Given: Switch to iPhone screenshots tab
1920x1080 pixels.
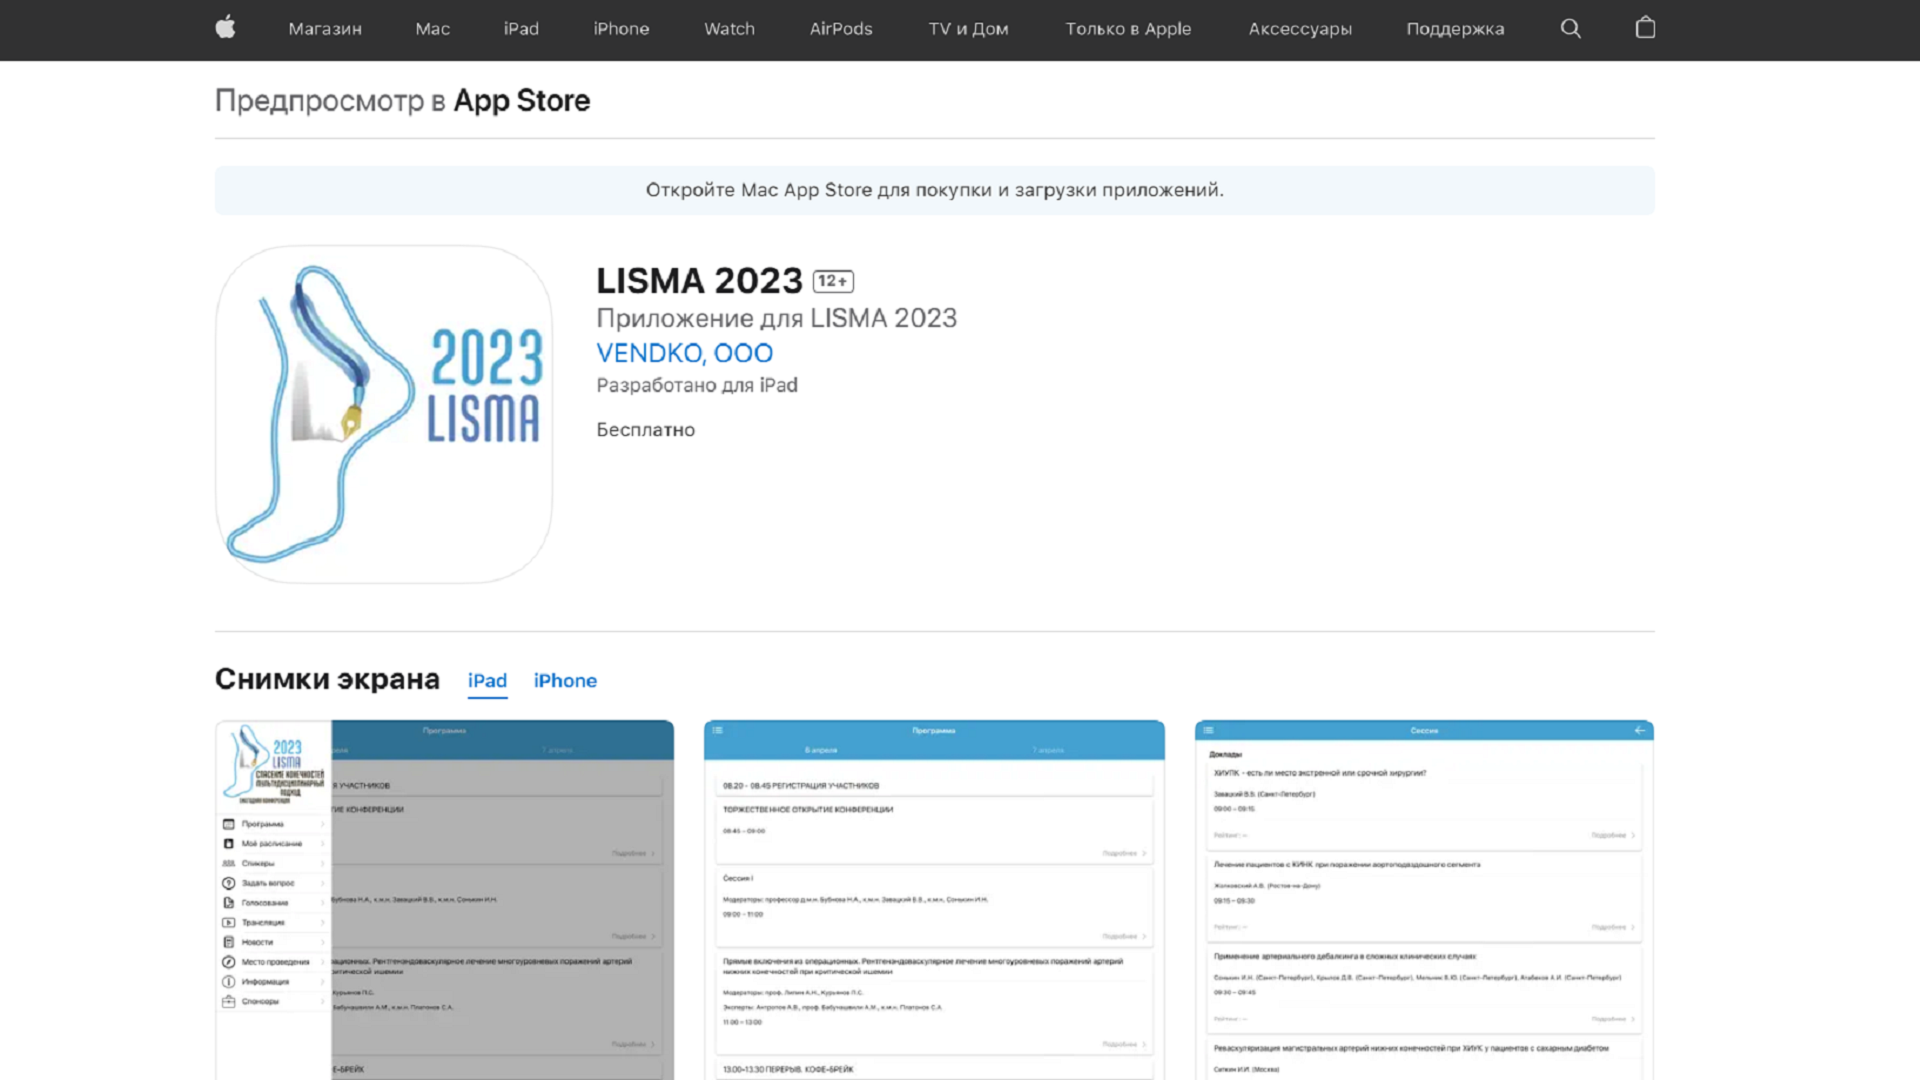Looking at the screenshot, I should point(565,680).
